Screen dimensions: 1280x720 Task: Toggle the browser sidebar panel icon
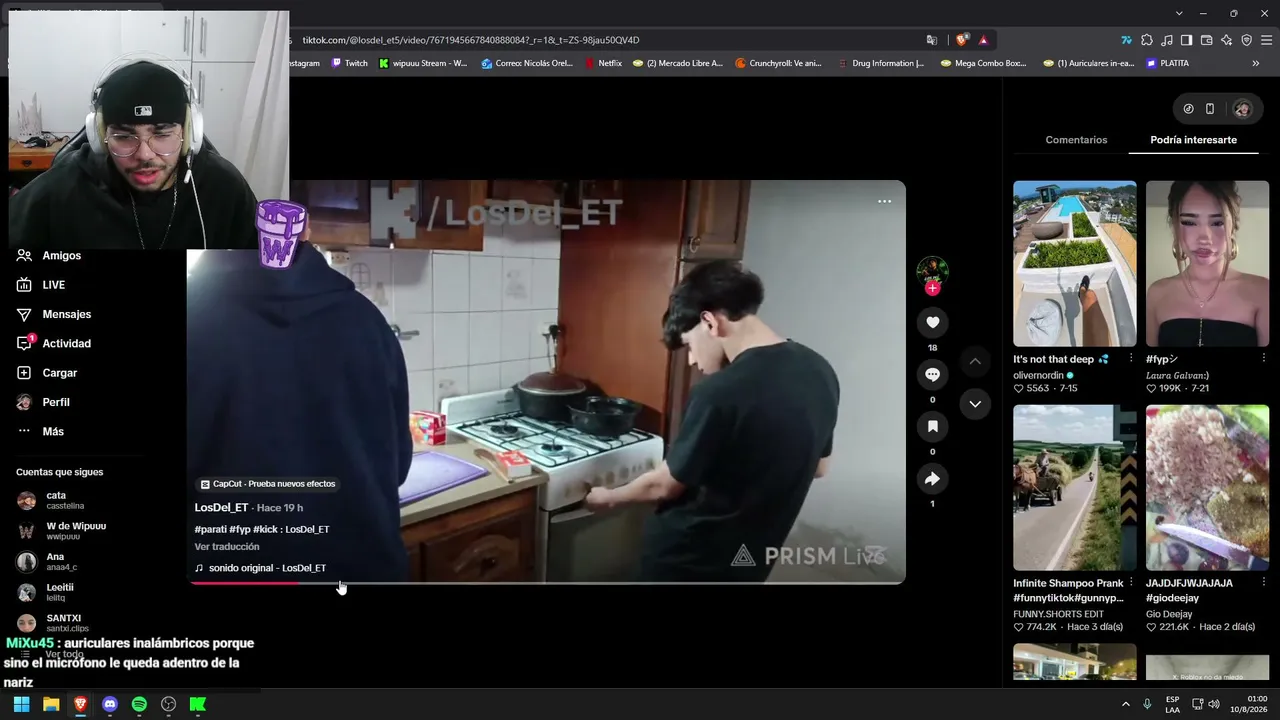click(1186, 40)
